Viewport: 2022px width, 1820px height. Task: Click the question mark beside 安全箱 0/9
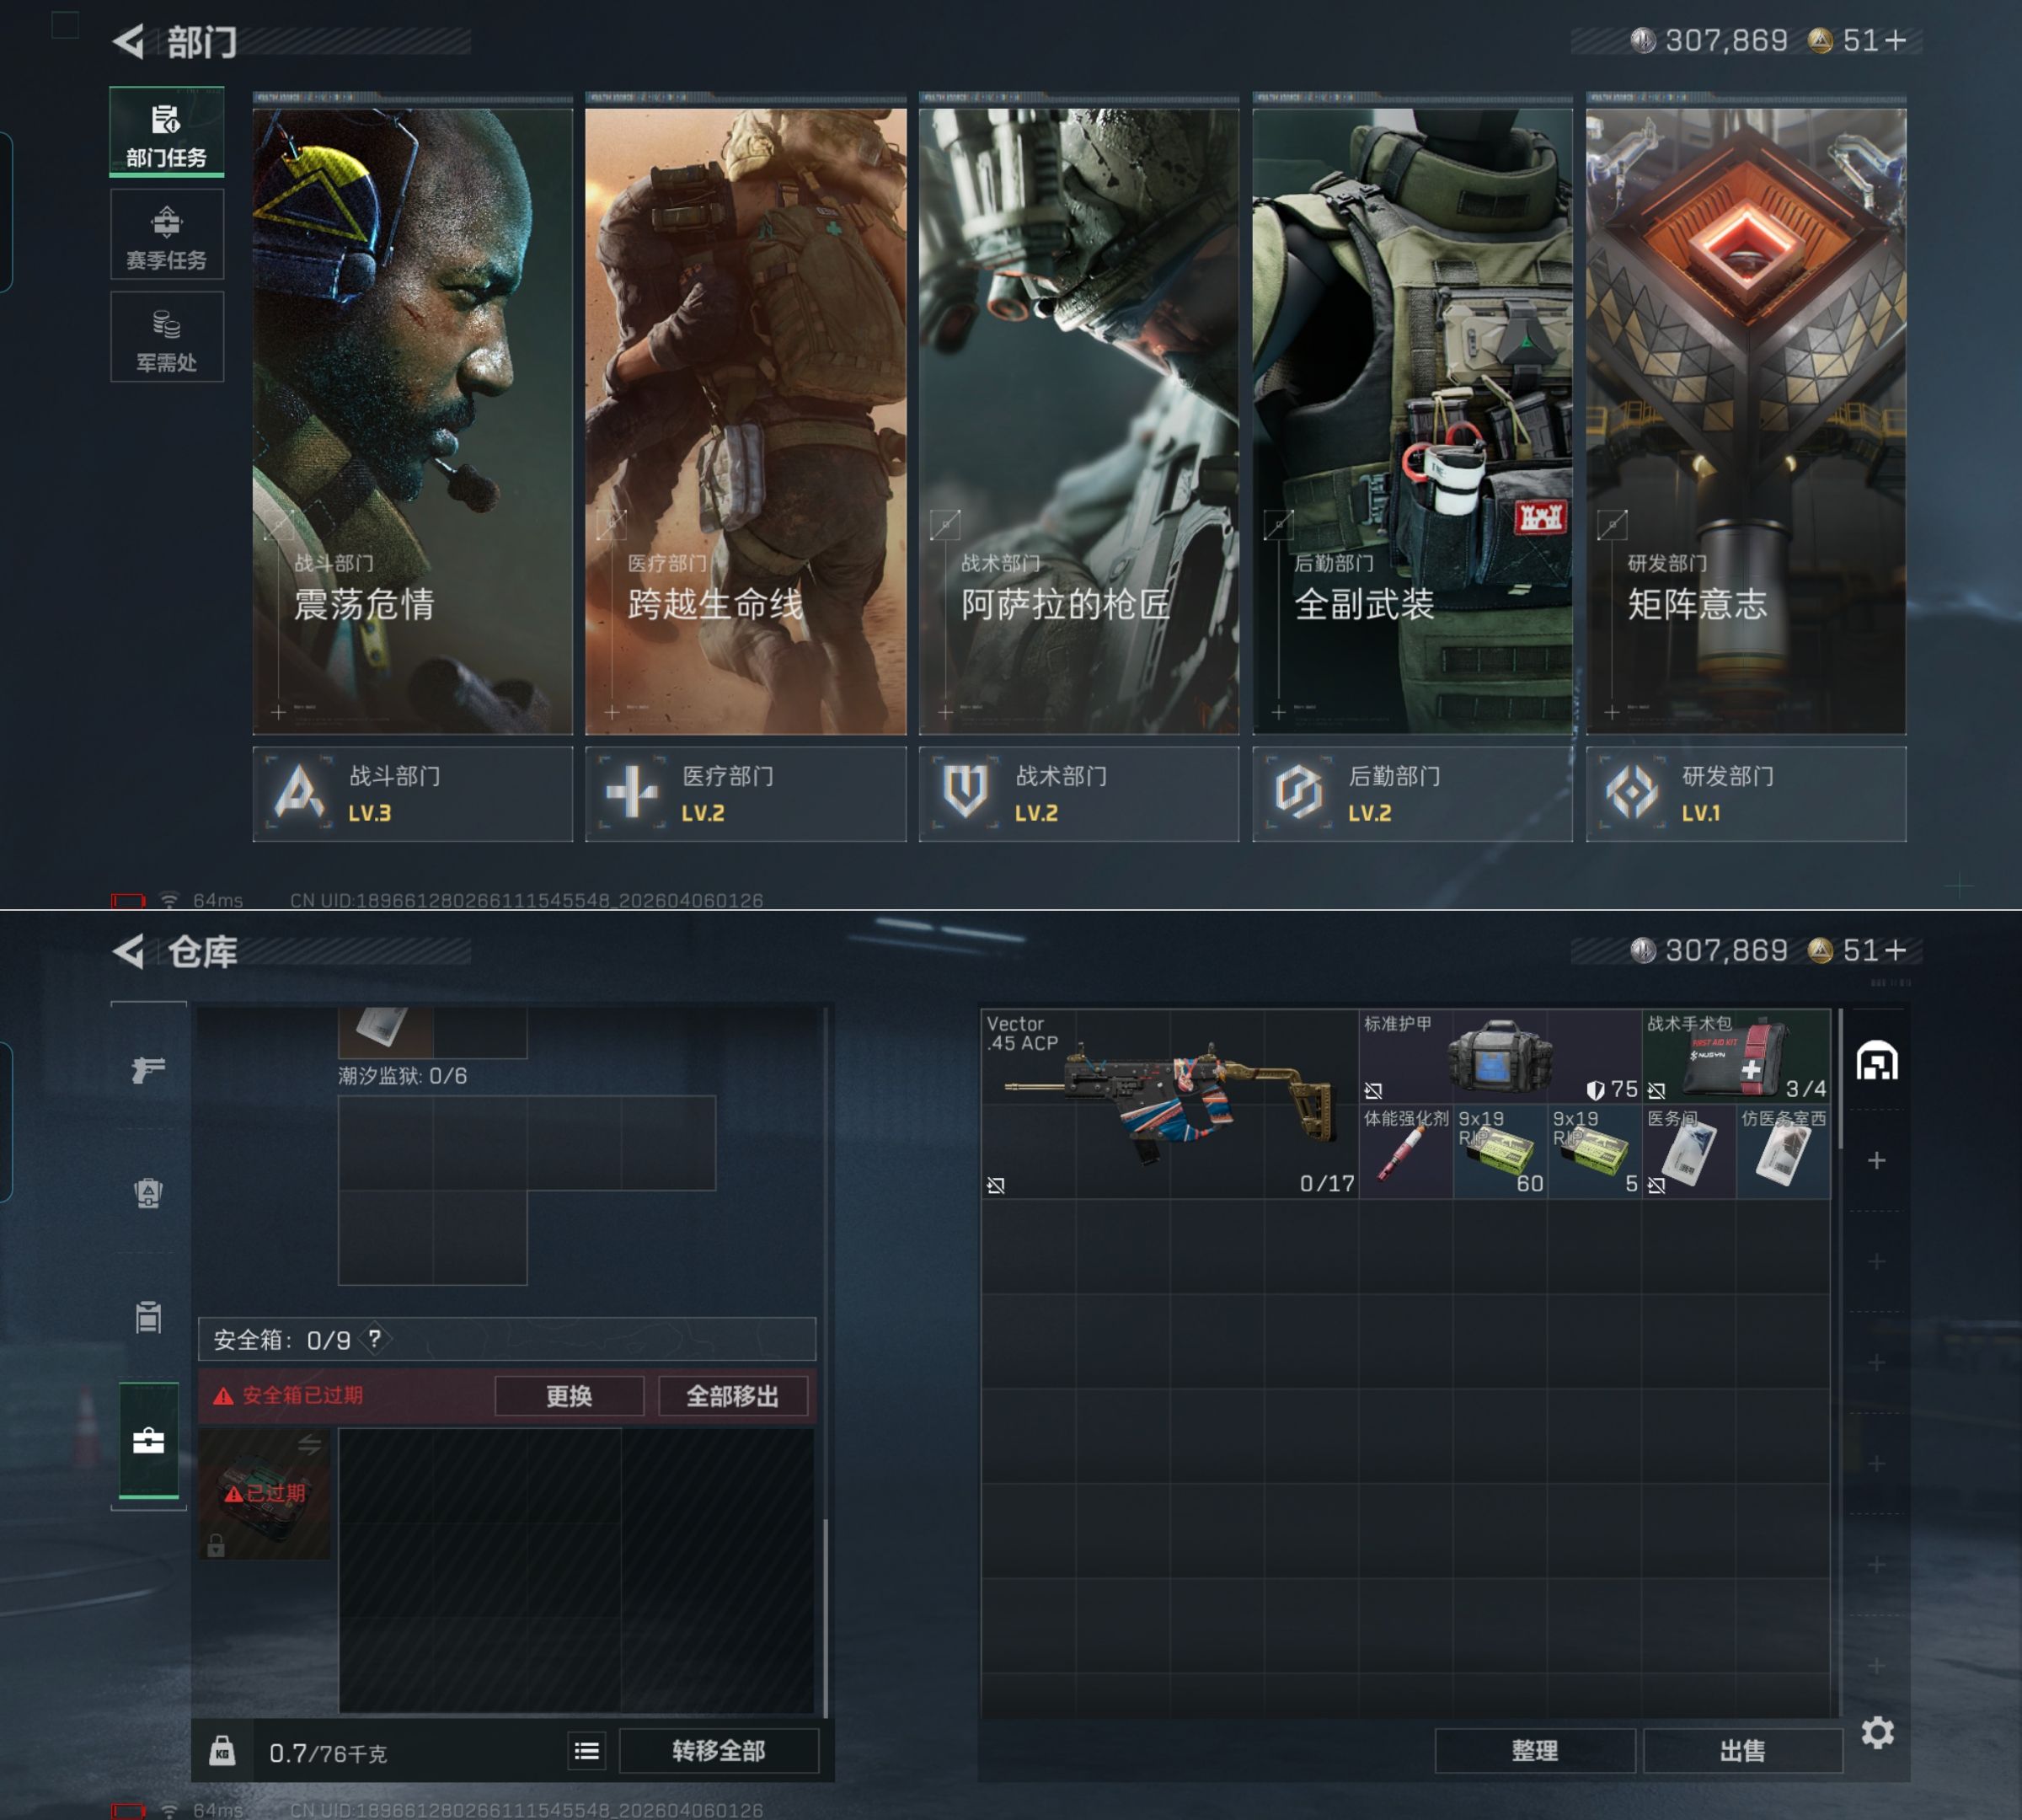click(375, 1339)
